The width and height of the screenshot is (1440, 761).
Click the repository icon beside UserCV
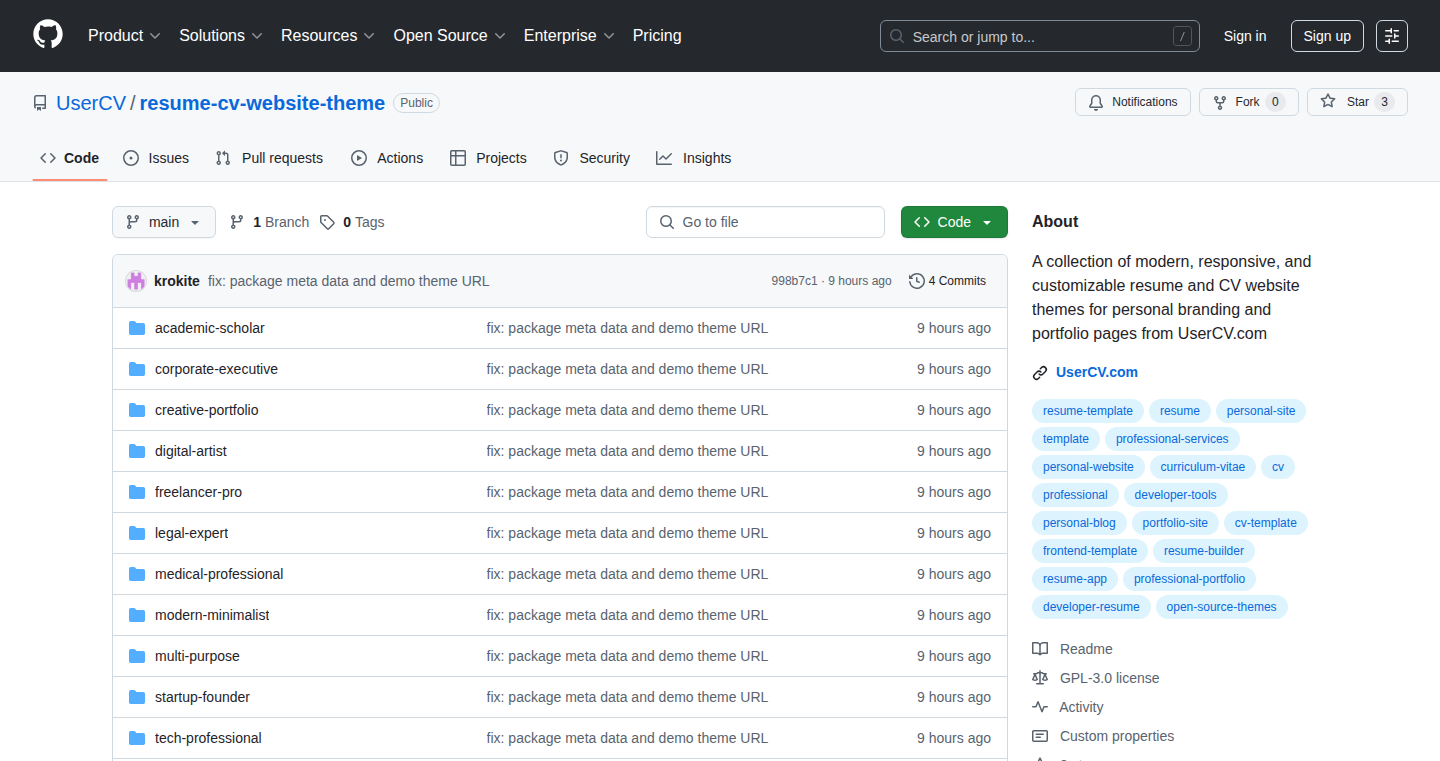[40, 103]
